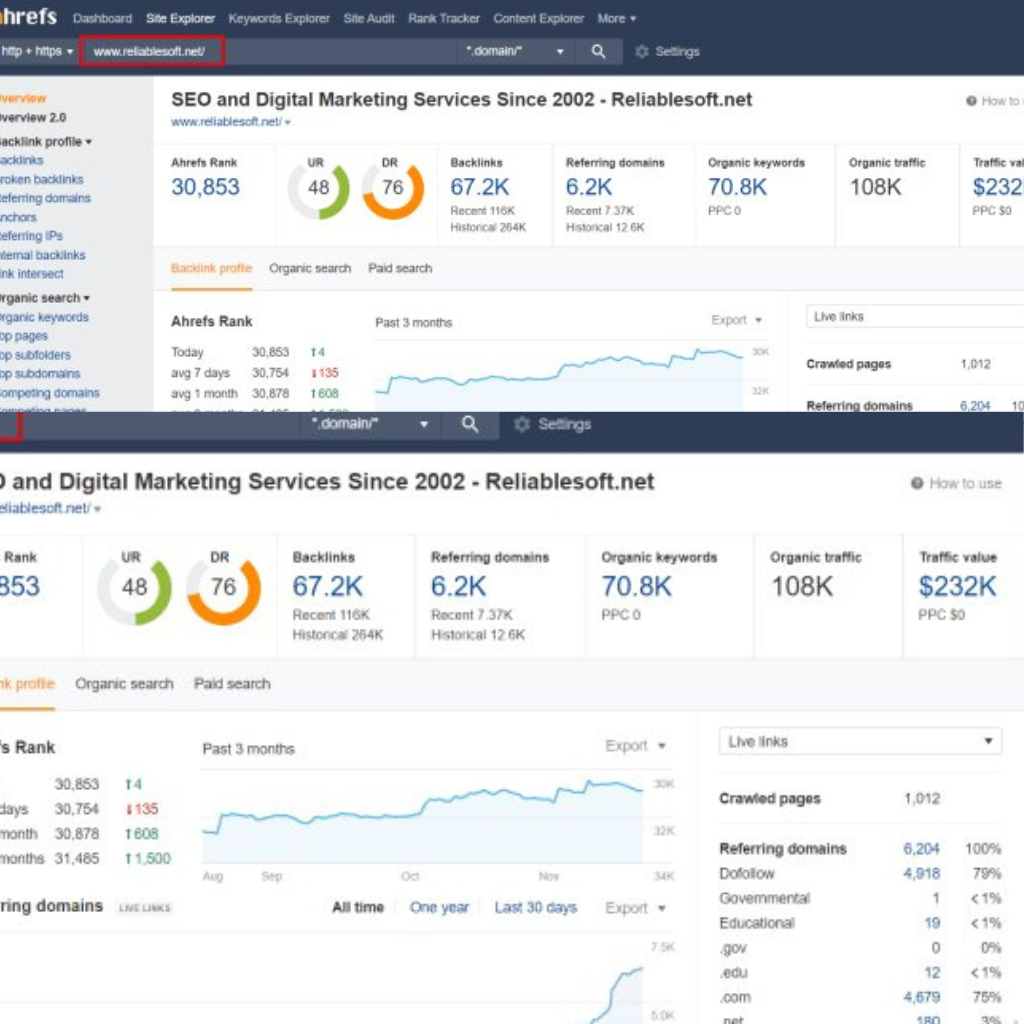Click the Ahrefs logo
The width and height of the screenshot is (1024, 1024).
[x=28, y=16]
